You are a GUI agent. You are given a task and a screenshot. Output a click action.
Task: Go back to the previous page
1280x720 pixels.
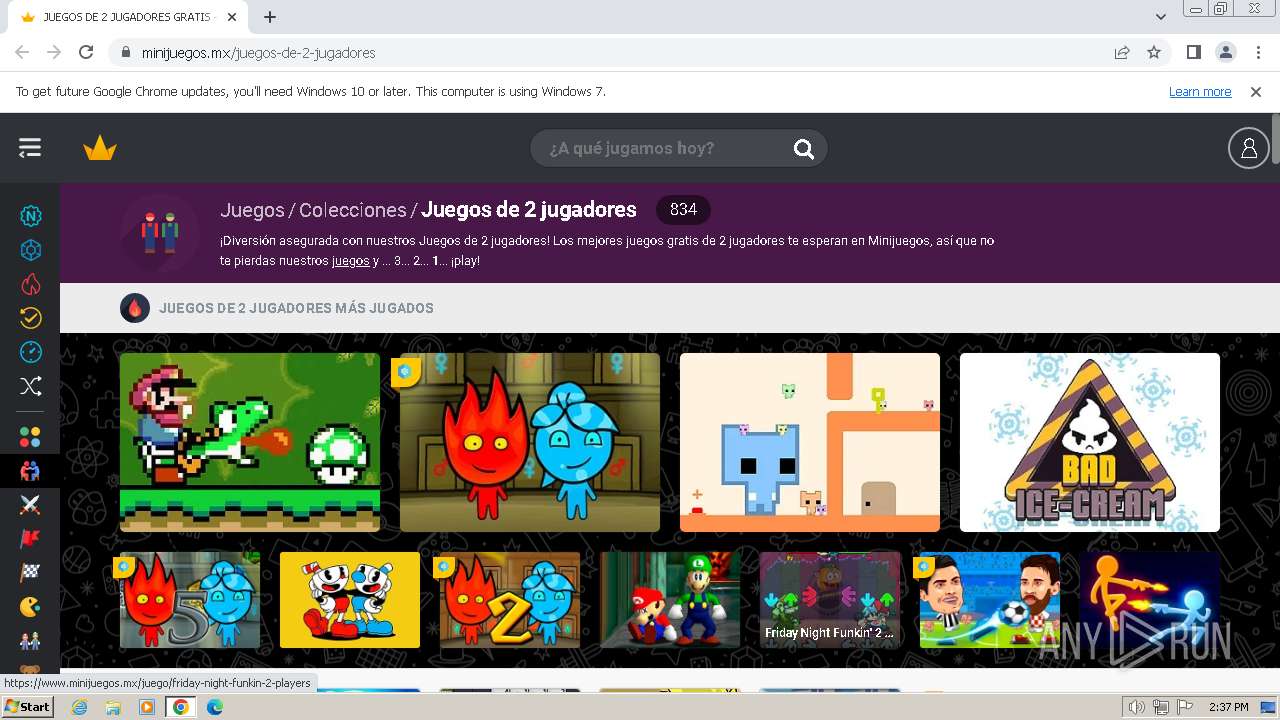click(x=22, y=52)
